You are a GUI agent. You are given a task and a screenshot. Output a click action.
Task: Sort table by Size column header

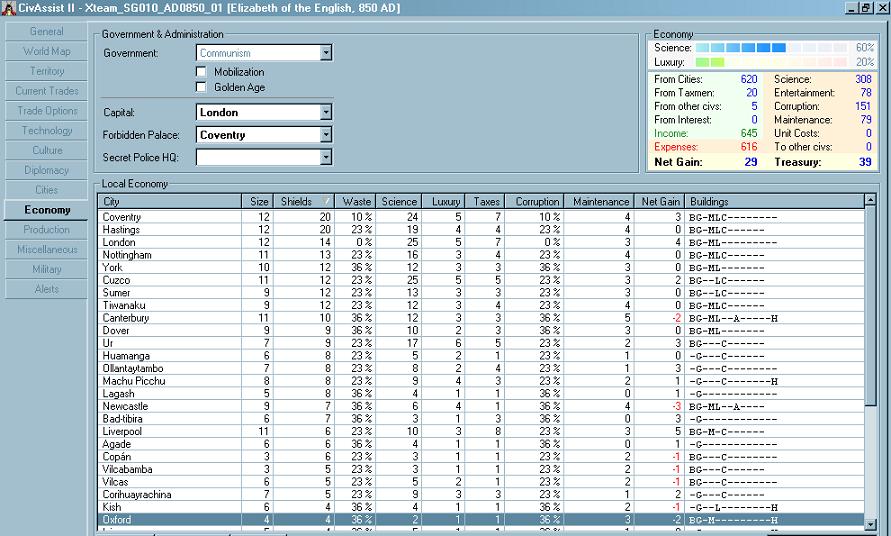point(257,201)
